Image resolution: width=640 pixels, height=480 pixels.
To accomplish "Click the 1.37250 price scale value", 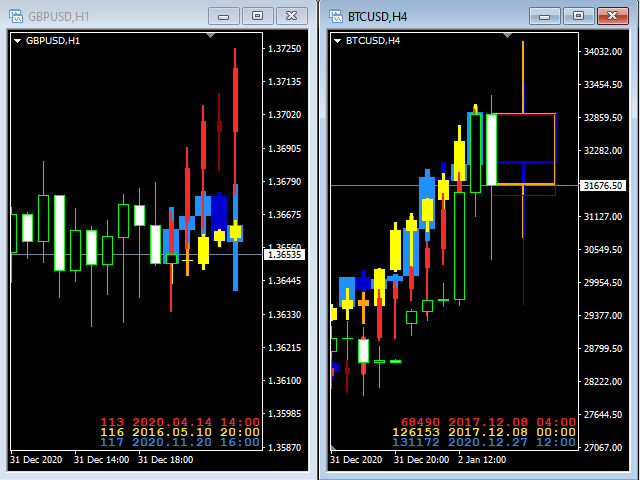I will (x=284, y=49).
